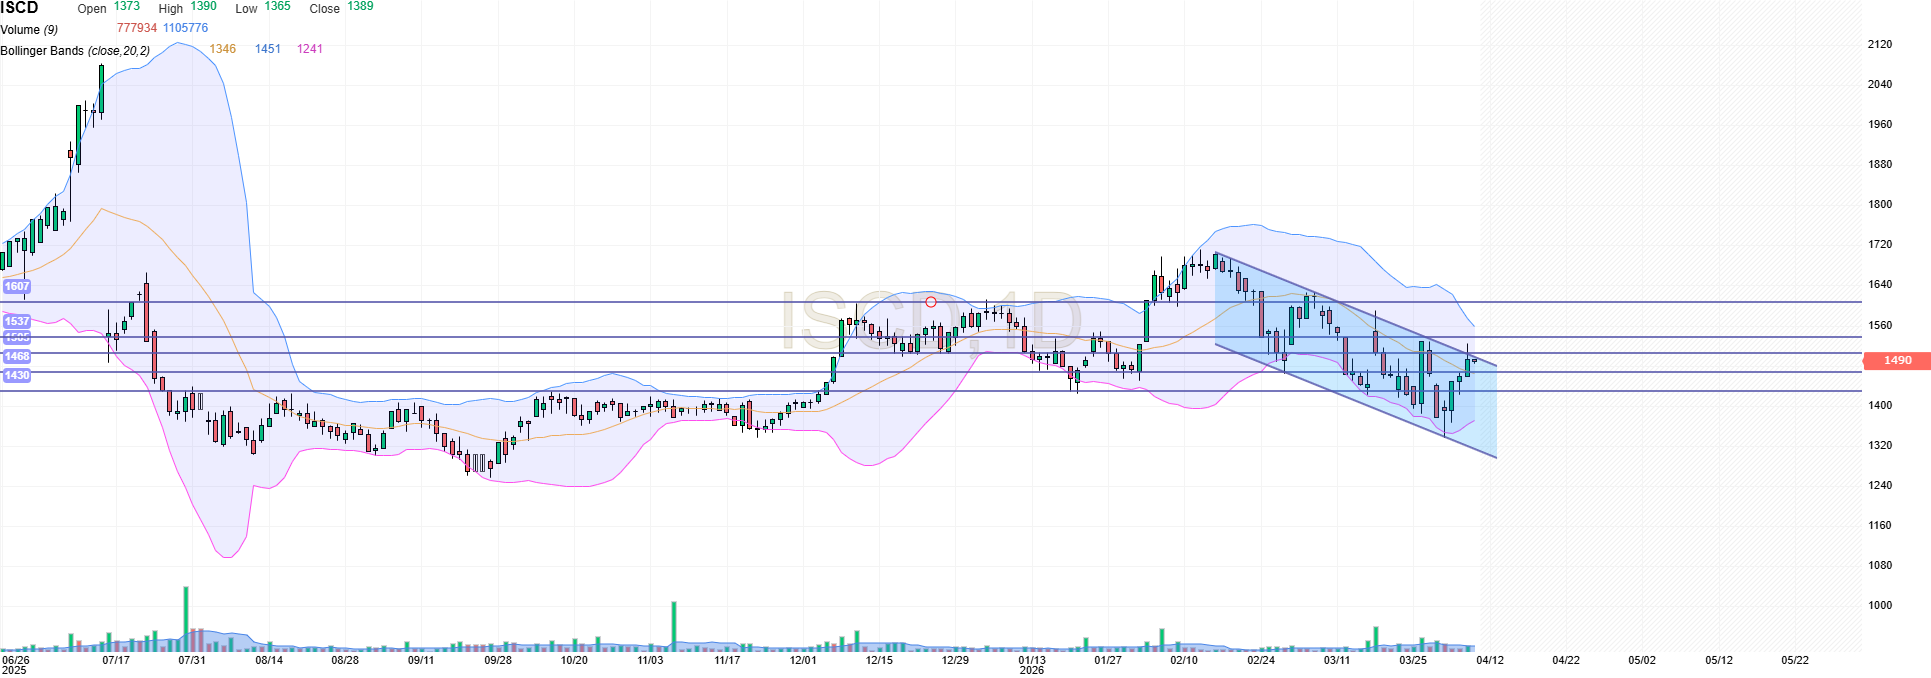
Task: Click the Open value 1373
Action: (x=127, y=6)
